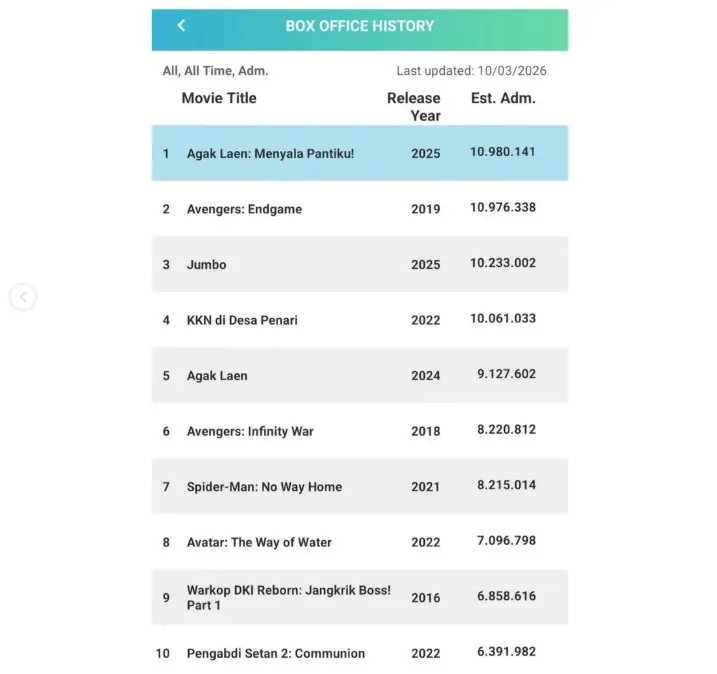Open the All, All Time, Adm. filter
Screen dimensions: 717x674
tap(215, 71)
